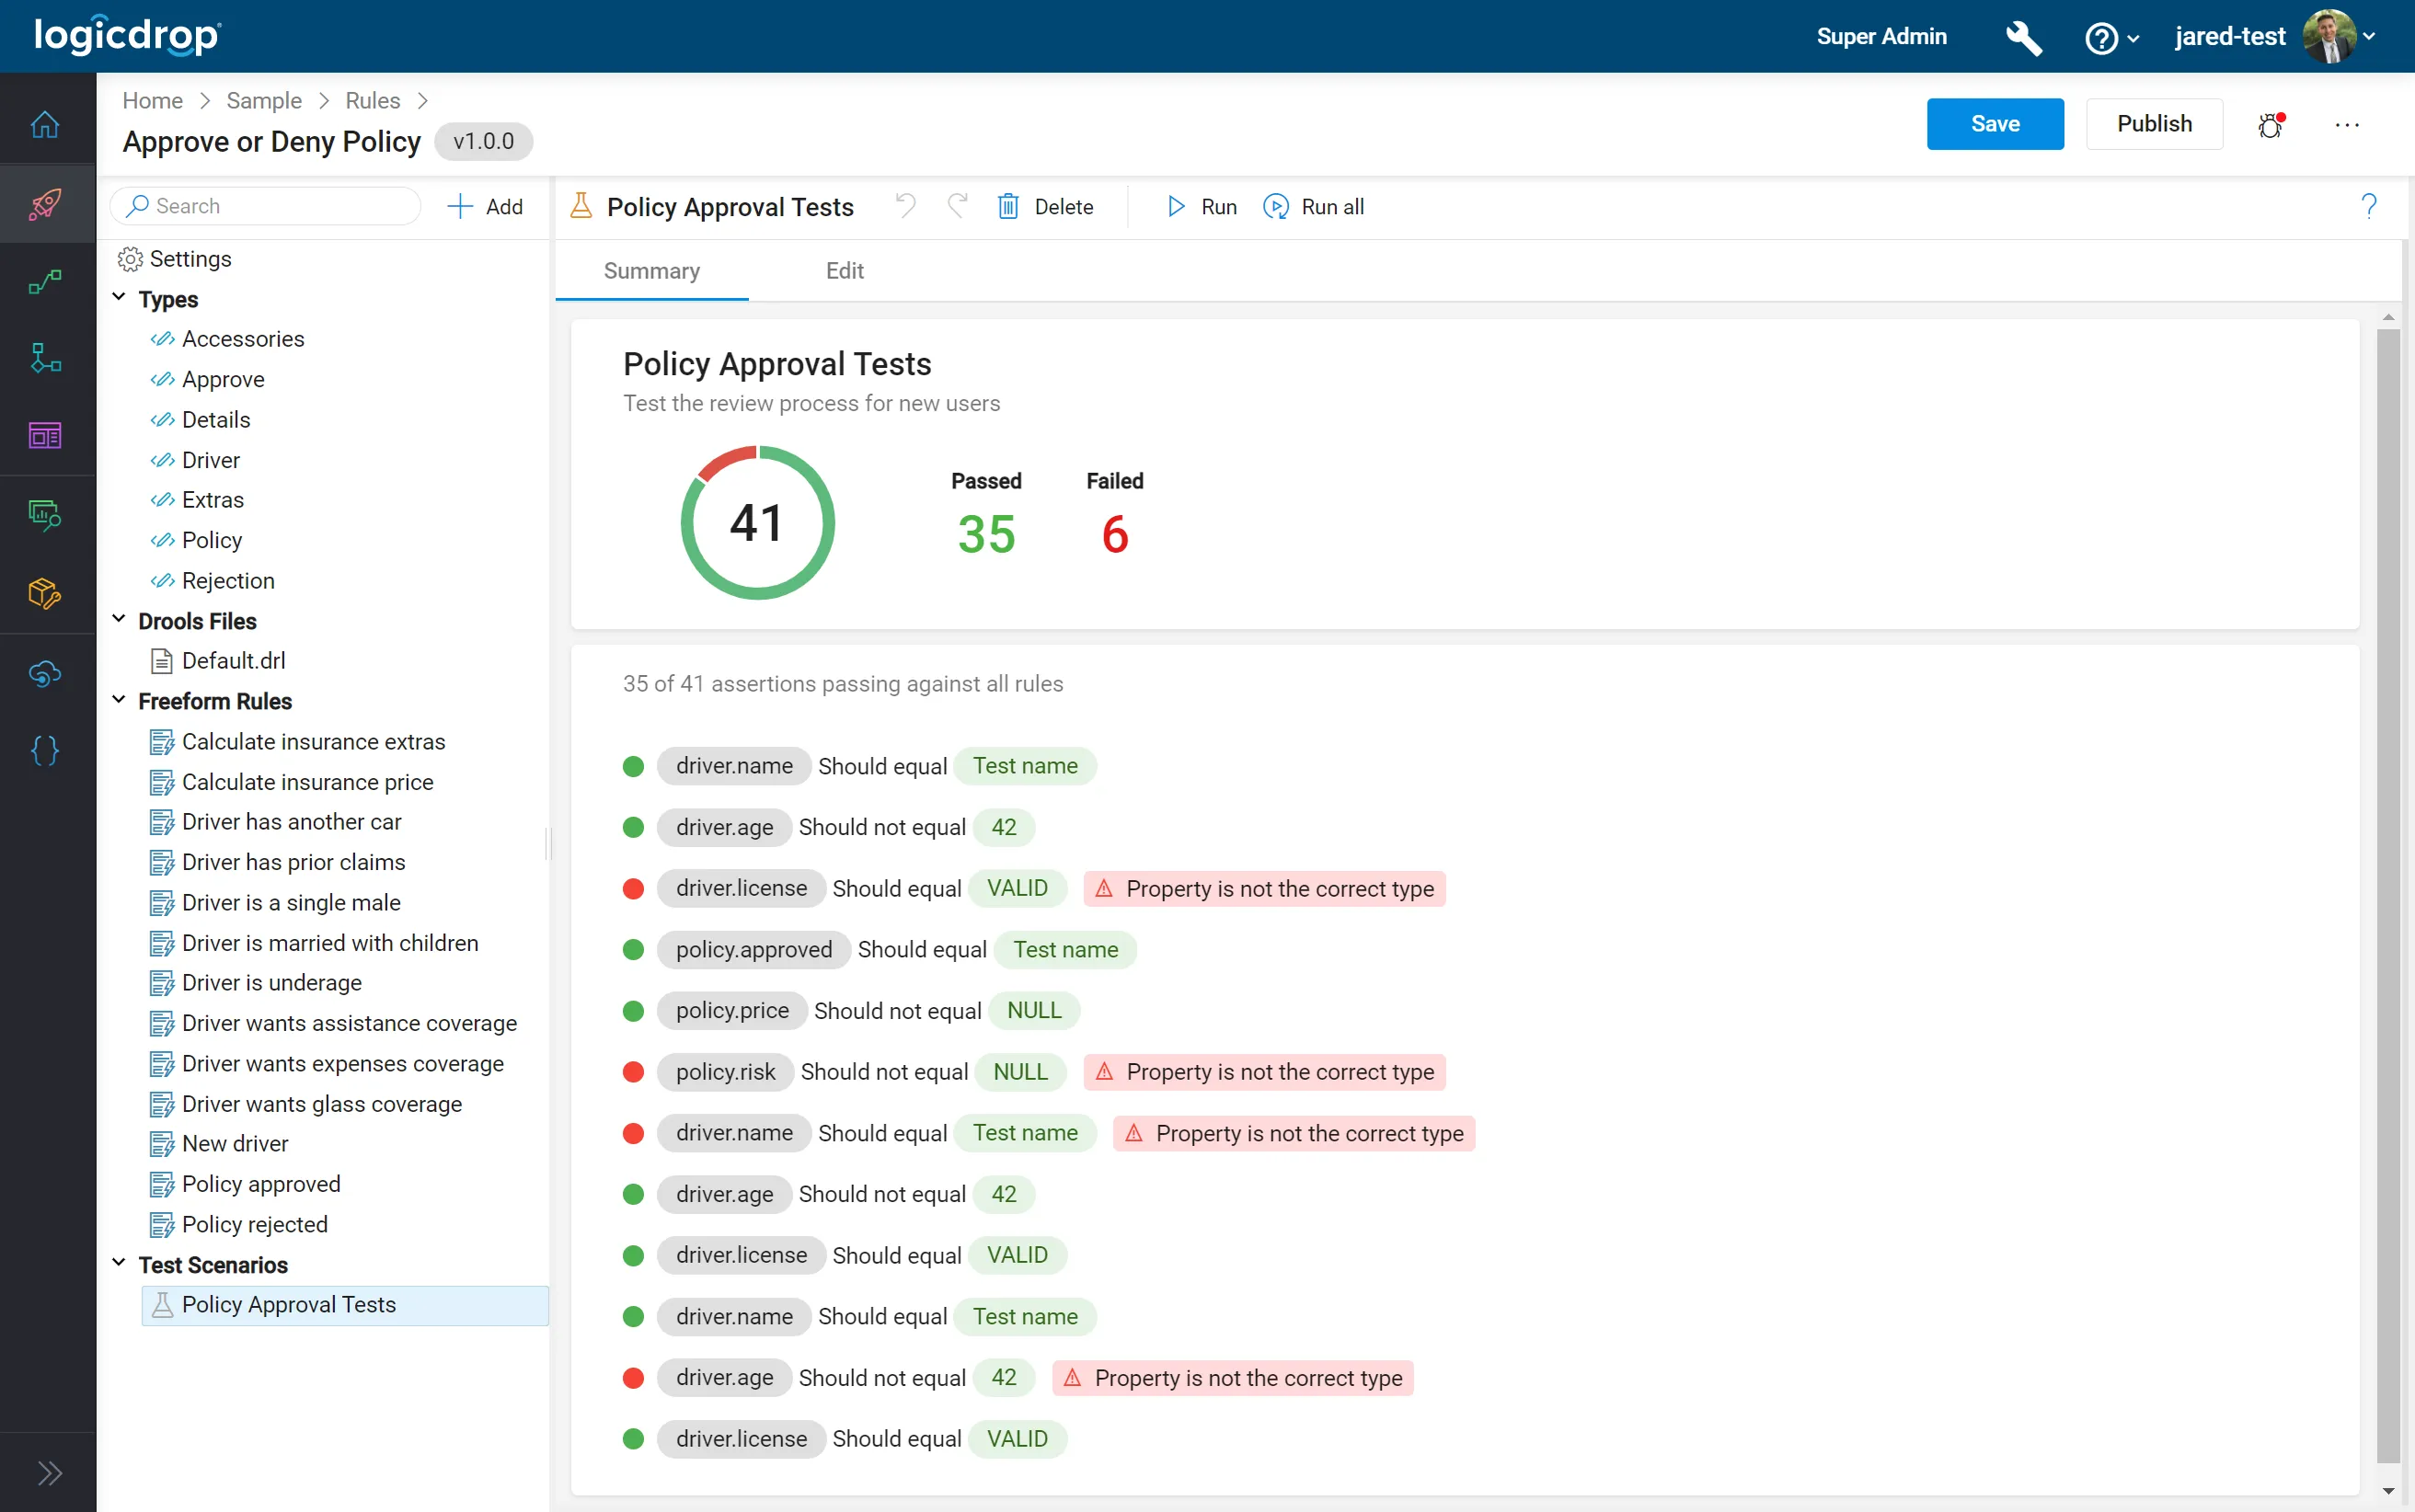Open the package box sidebar icon
The image size is (2415, 1512).
(45, 593)
